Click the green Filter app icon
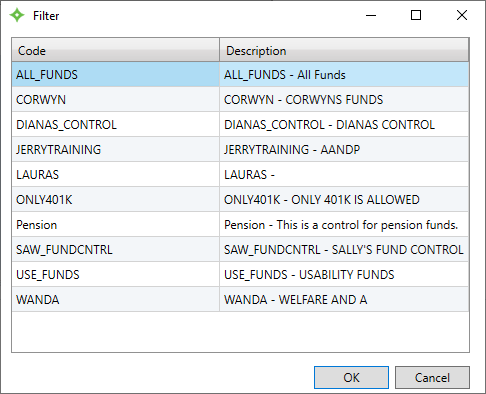The image size is (486, 394). [17, 15]
